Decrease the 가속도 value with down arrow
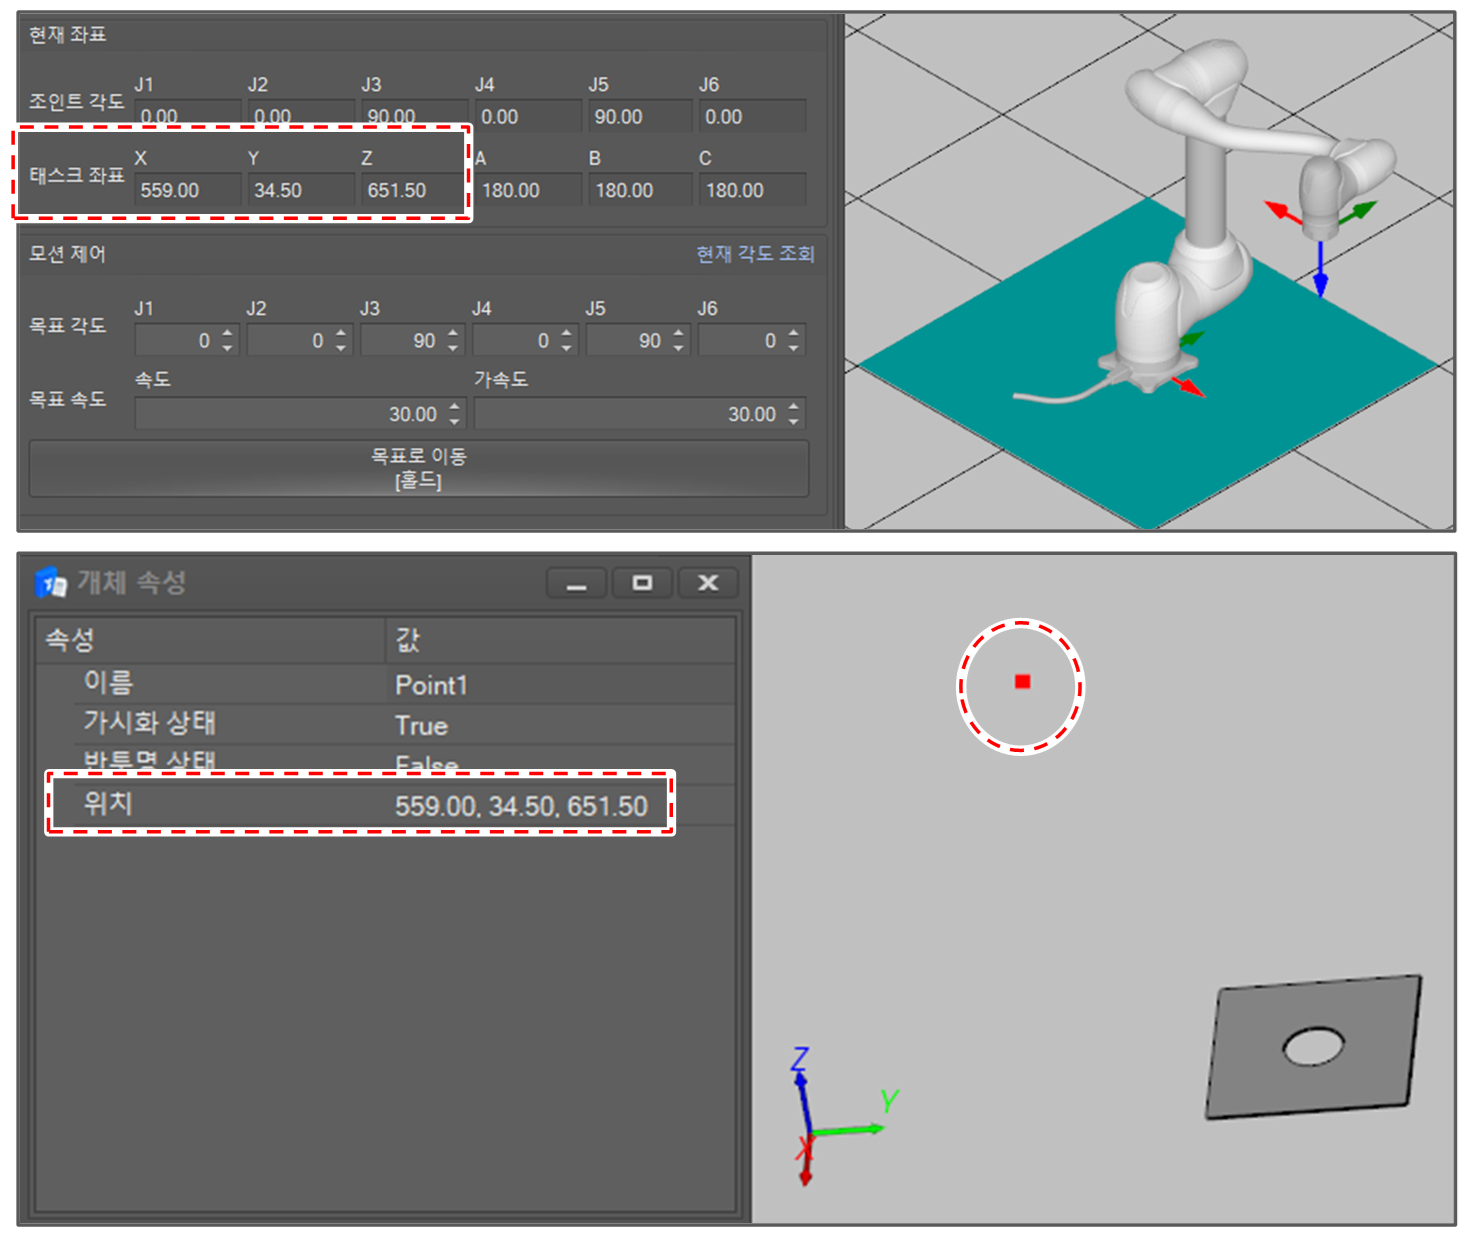This screenshot has height=1240, width=1476. click(793, 421)
